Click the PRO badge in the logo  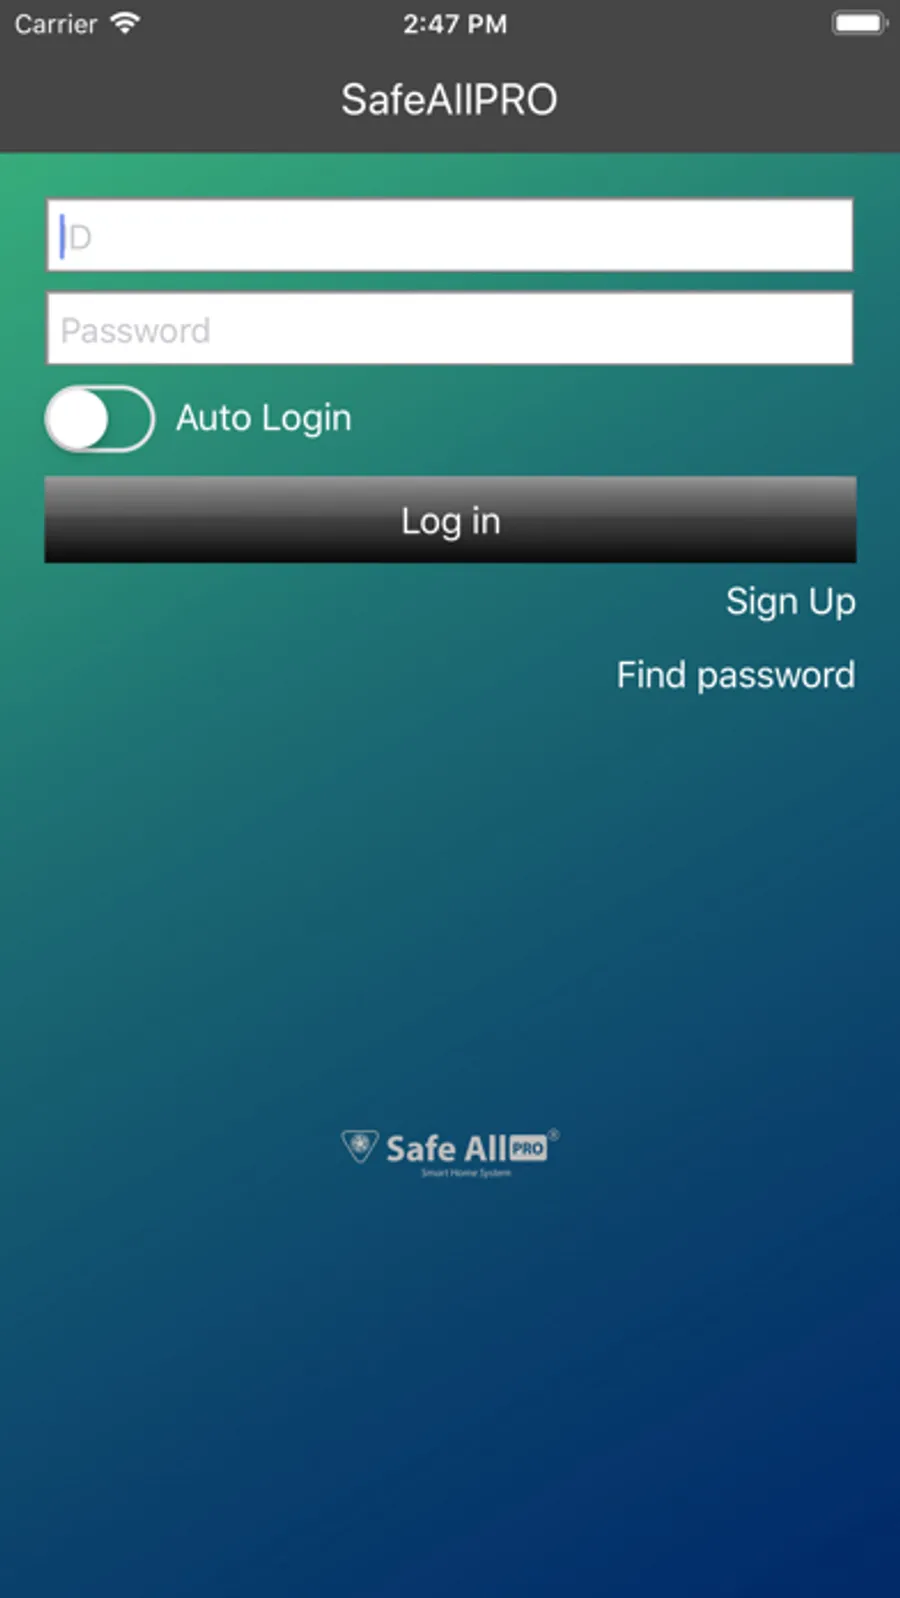(528, 1148)
